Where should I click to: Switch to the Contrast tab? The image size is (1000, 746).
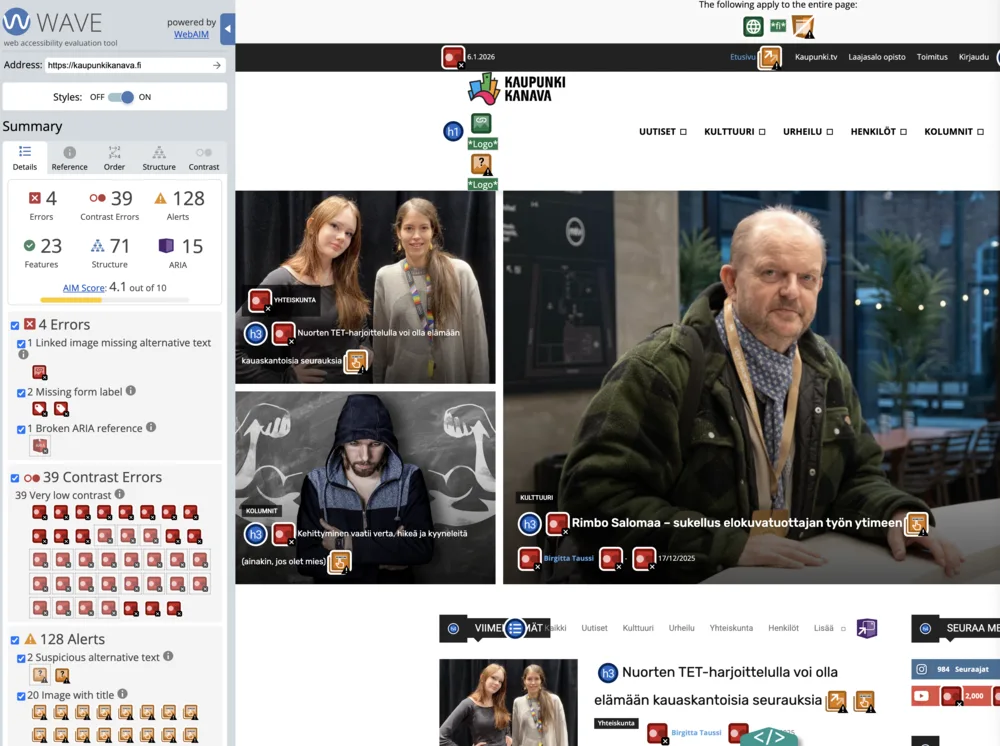point(203,158)
